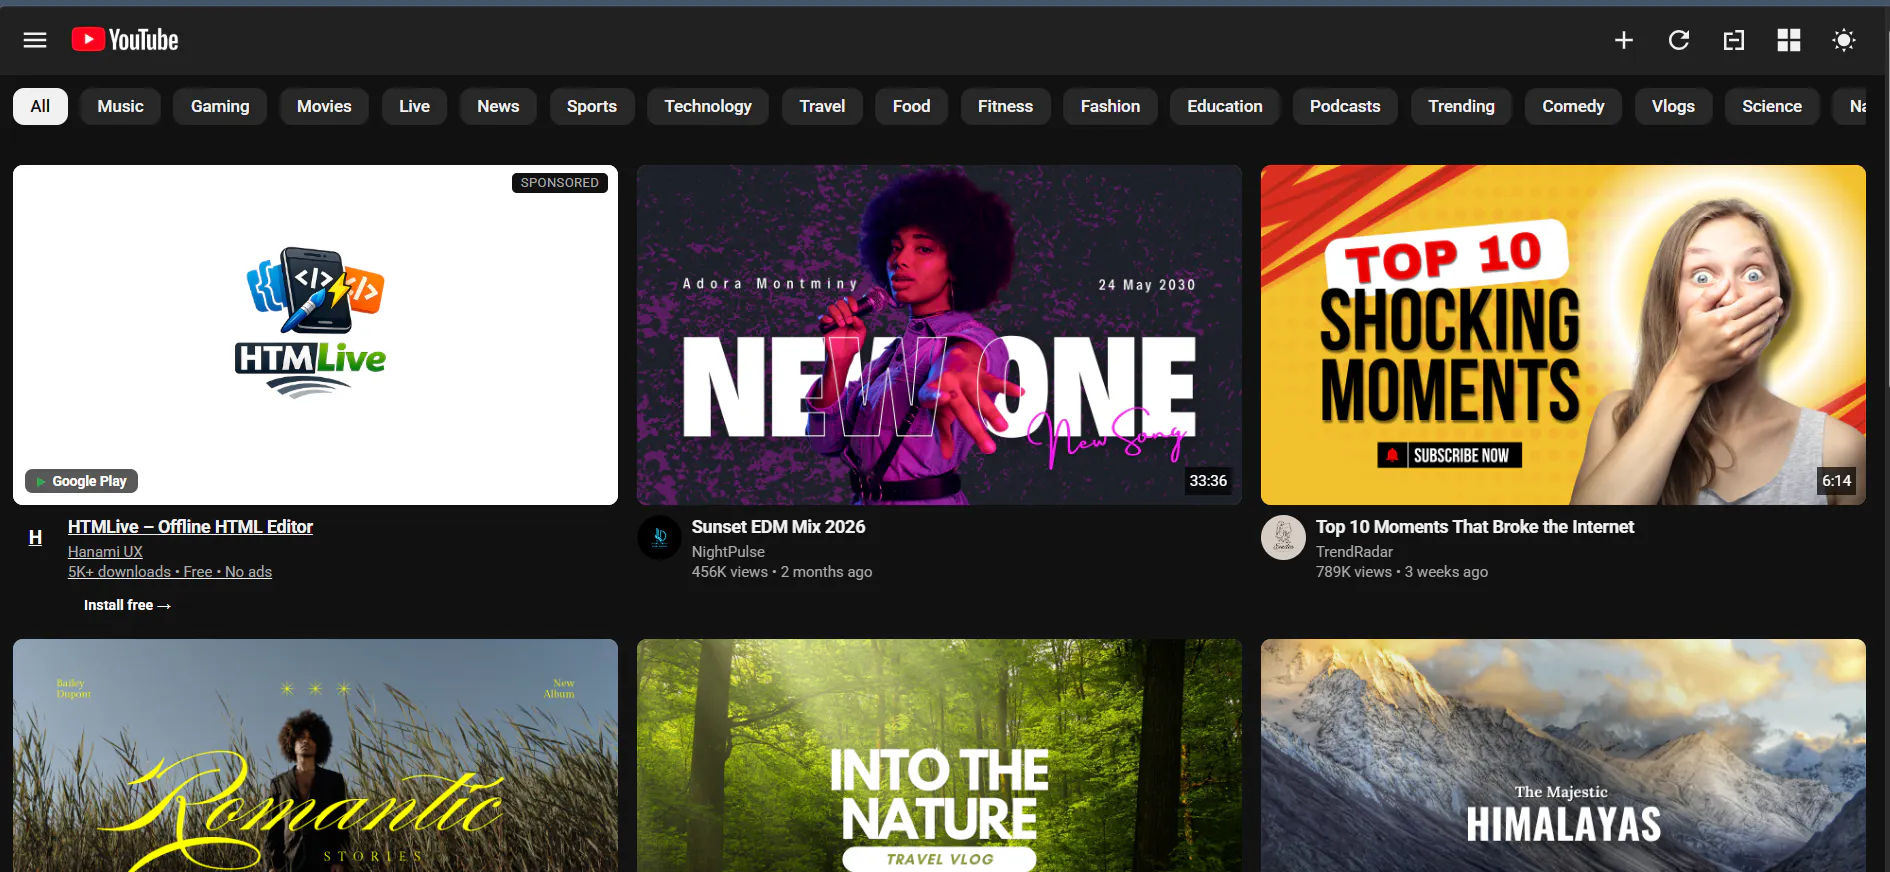This screenshot has height=872, width=1890.
Task: Click the 456K views · 2 months ago text
Action: click(782, 572)
